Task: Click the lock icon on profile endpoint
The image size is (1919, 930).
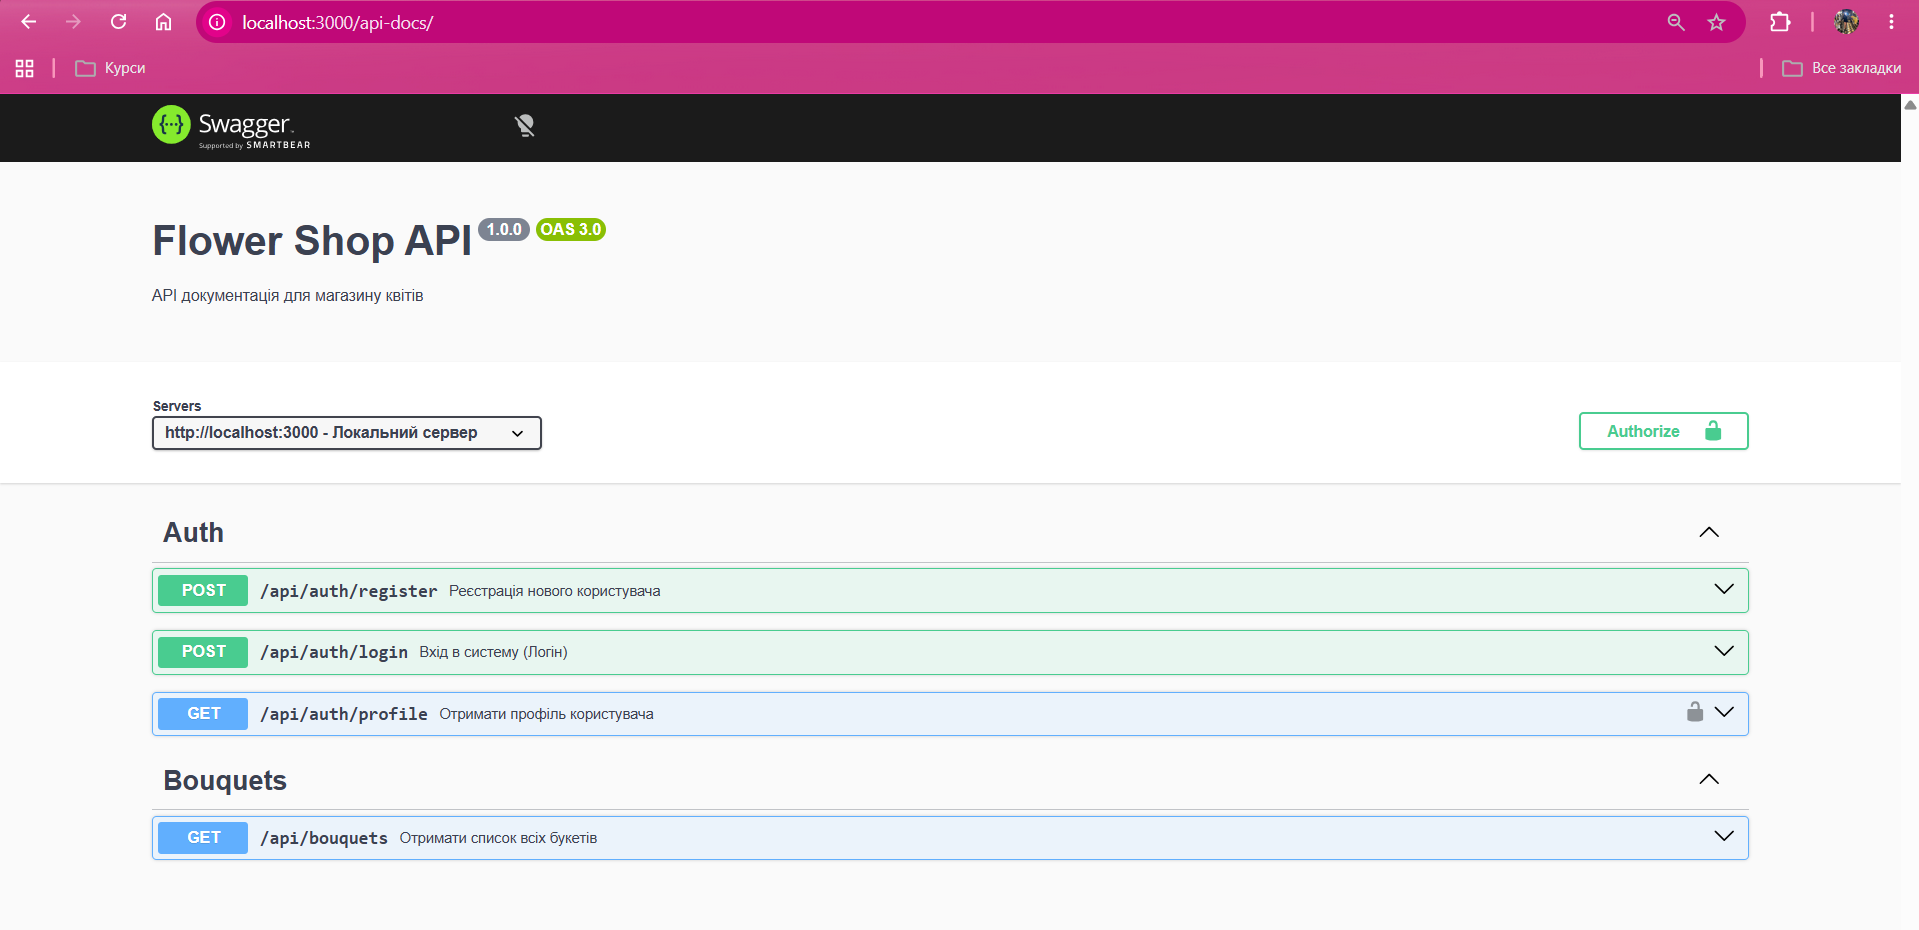Action: [1695, 712]
